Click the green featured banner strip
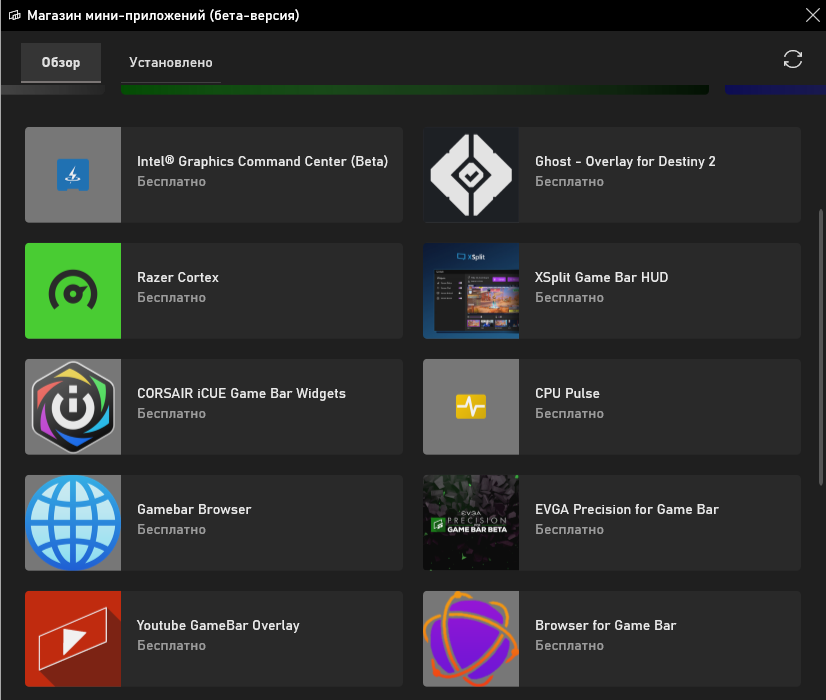Viewport: 826px width, 700px height. 415,90
